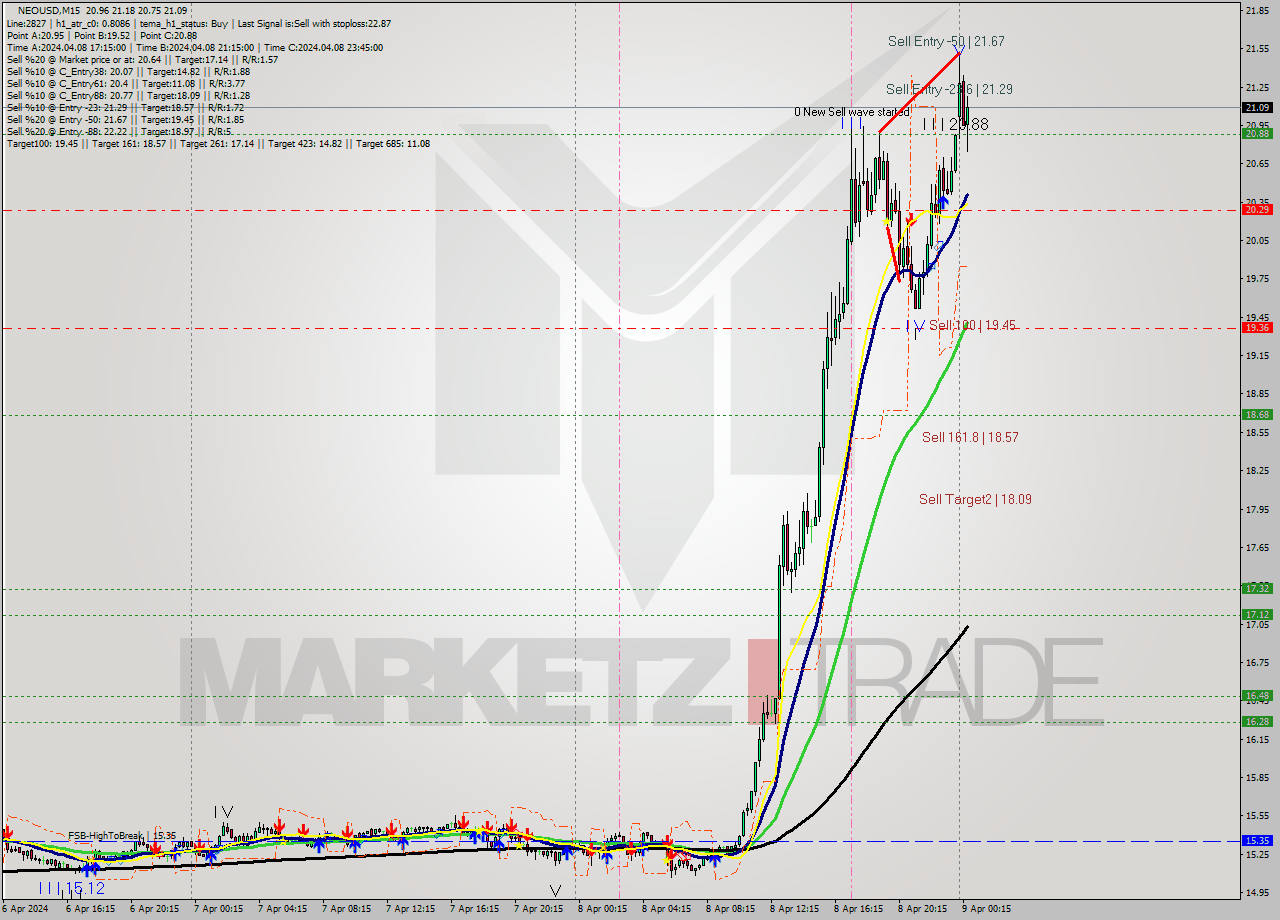
Task: Click '7 Apr 16:15' on the time axis
Action: pyautogui.click(x=475, y=909)
